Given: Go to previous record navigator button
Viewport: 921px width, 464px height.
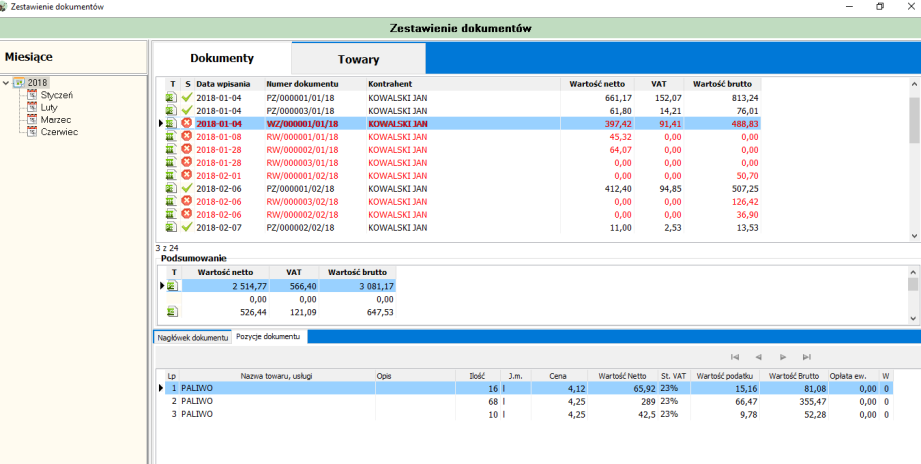Looking at the screenshot, I should (x=759, y=357).
